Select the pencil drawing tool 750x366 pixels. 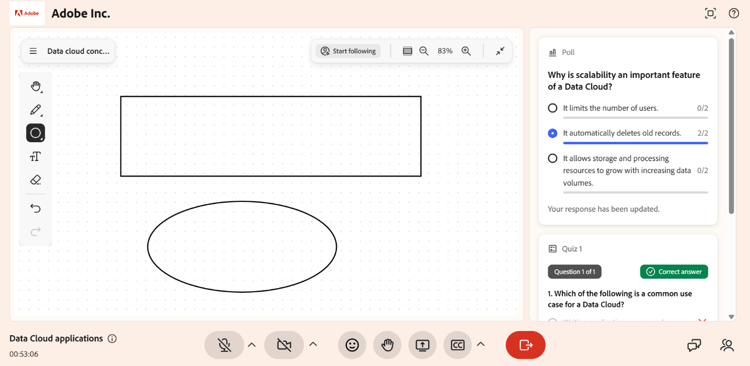click(x=35, y=111)
